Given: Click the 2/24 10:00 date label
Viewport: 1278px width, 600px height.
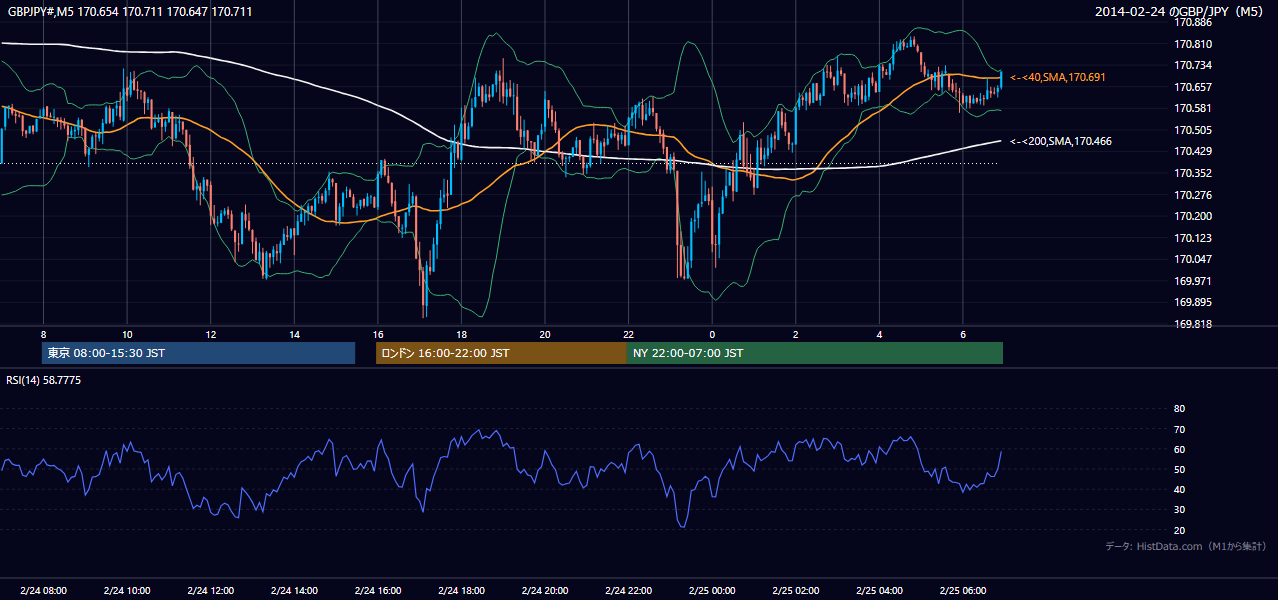Looking at the screenshot, I should click(x=127, y=591).
